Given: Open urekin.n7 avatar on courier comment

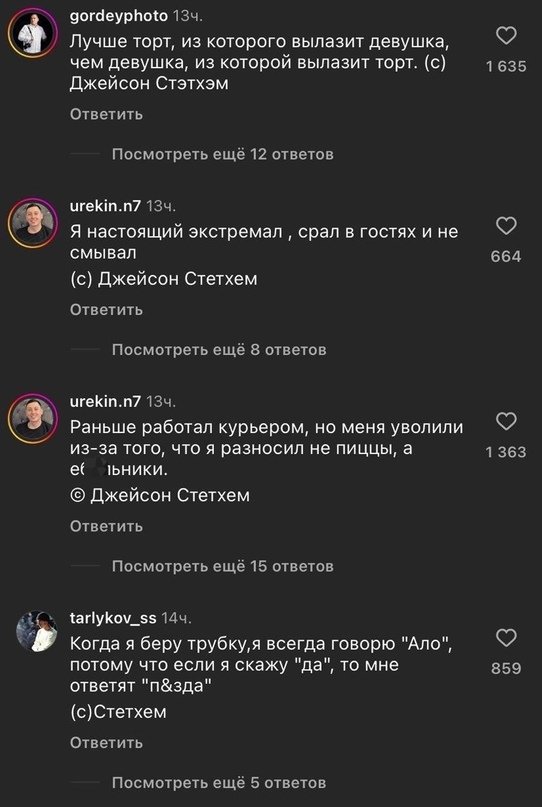Looking at the screenshot, I should [x=33, y=418].
